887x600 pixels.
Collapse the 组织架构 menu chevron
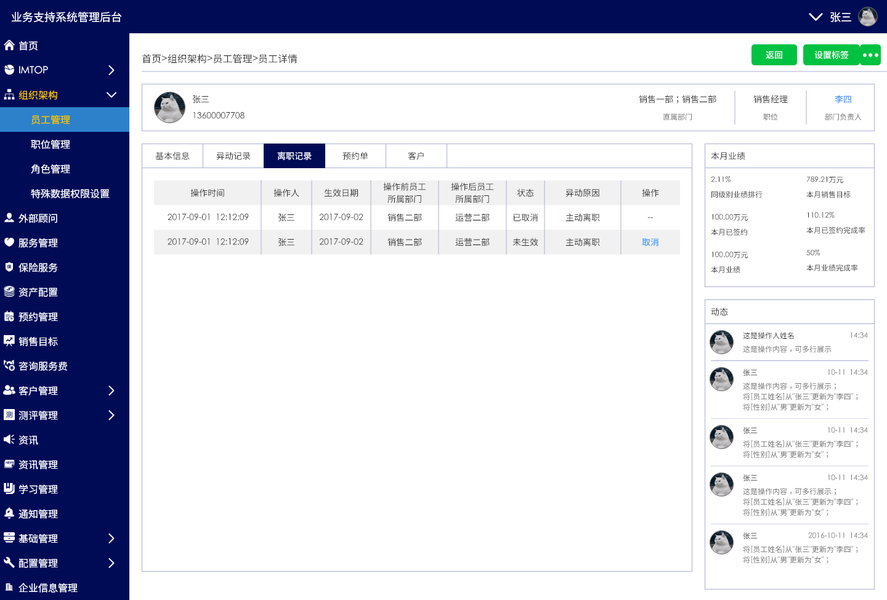tap(111, 95)
